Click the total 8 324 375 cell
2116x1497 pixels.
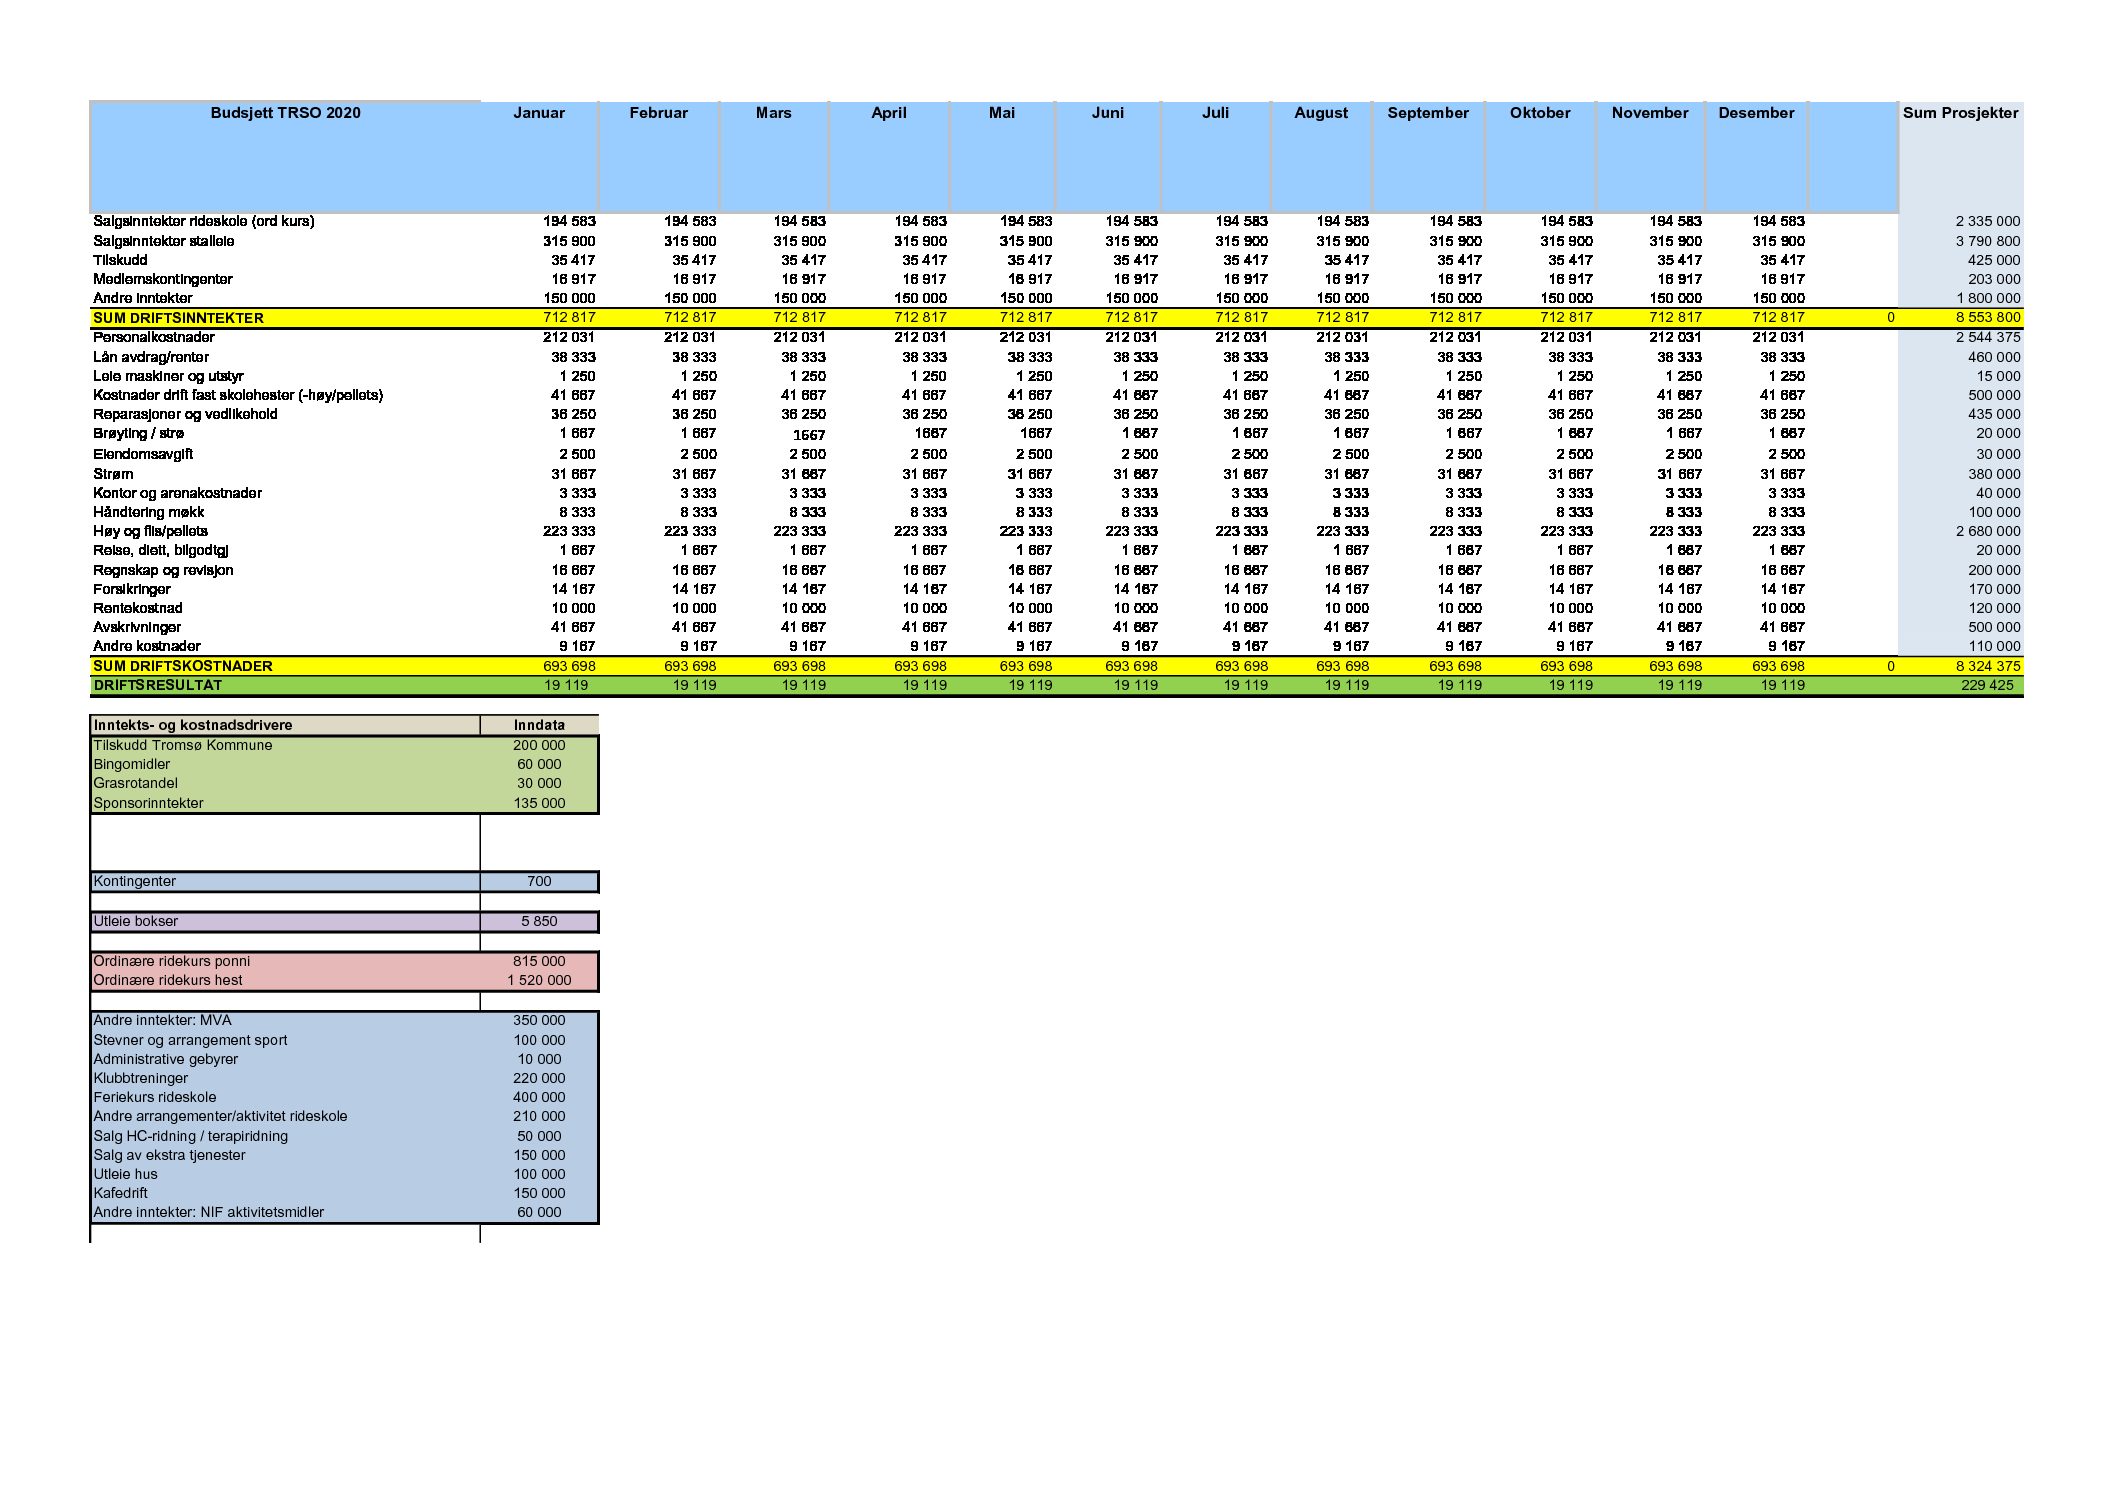pyautogui.click(x=1987, y=666)
